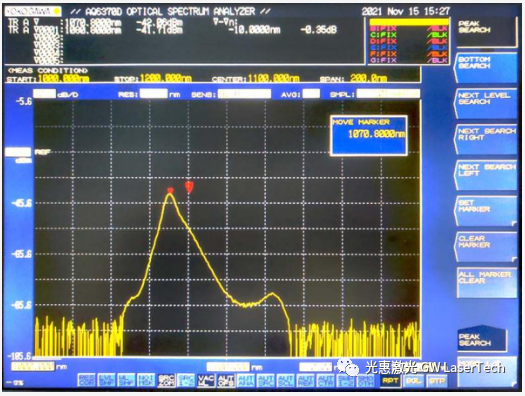Viewport: 525px width, 396px height.
Task: Click the AUT OFS status icon
Action: pos(226,381)
